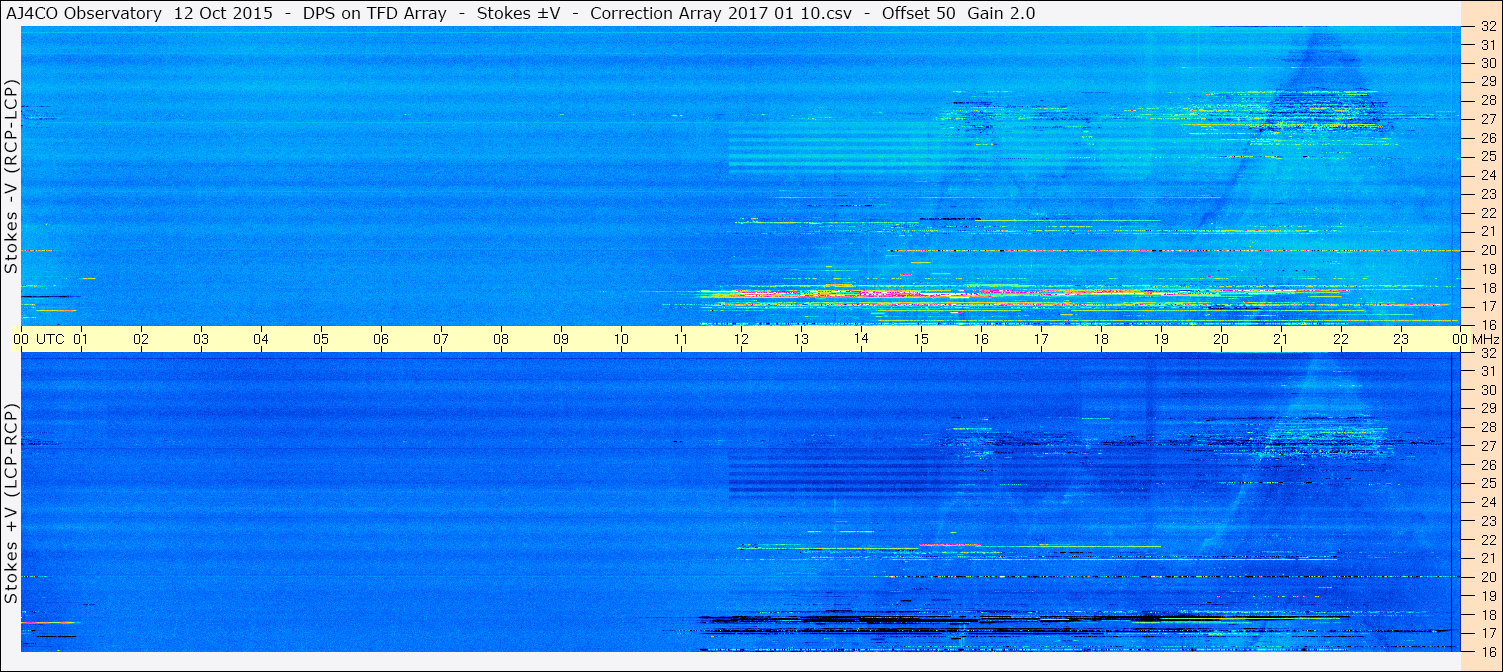Select the 02 hour marker on time axis

[141, 339]
